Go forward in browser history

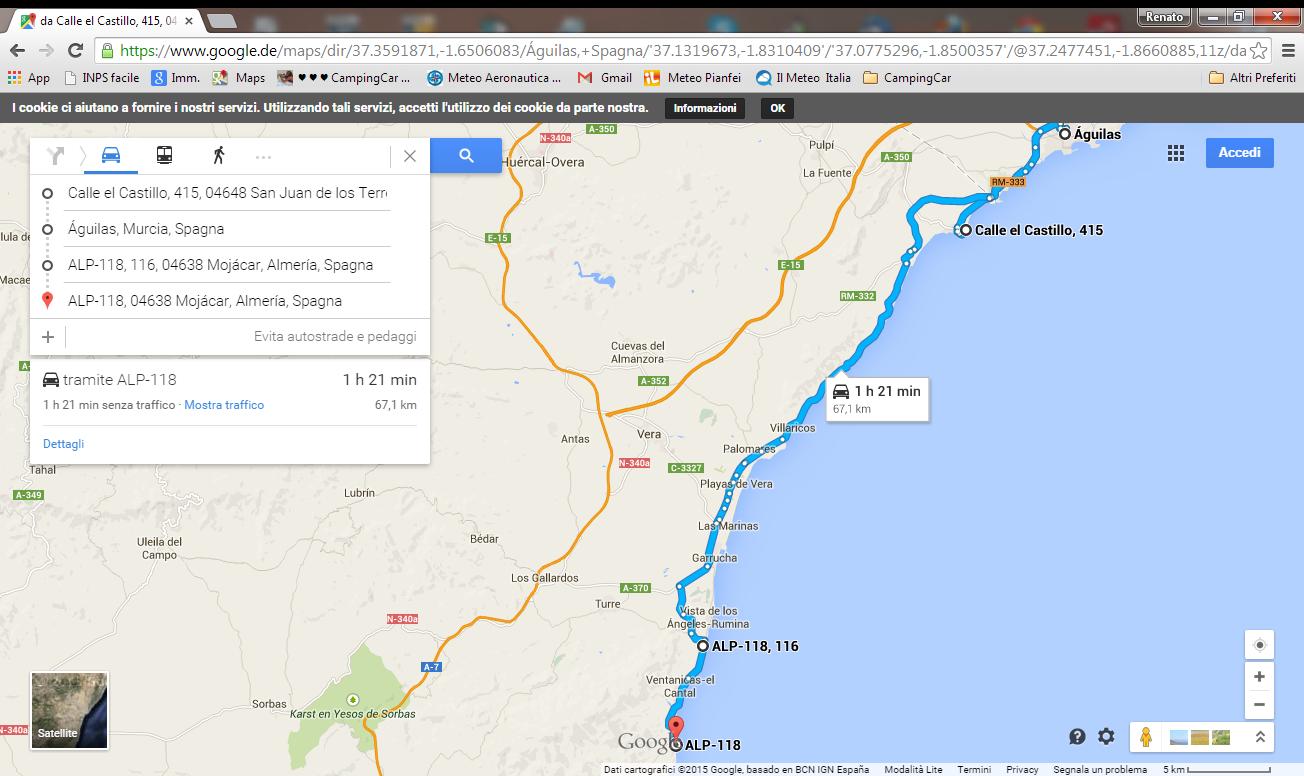(46, 50)
